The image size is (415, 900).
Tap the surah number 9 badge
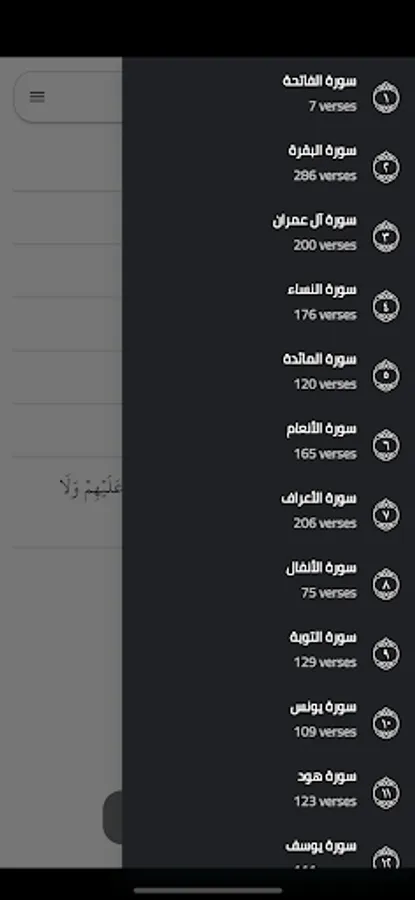click(x=386, y=654)
